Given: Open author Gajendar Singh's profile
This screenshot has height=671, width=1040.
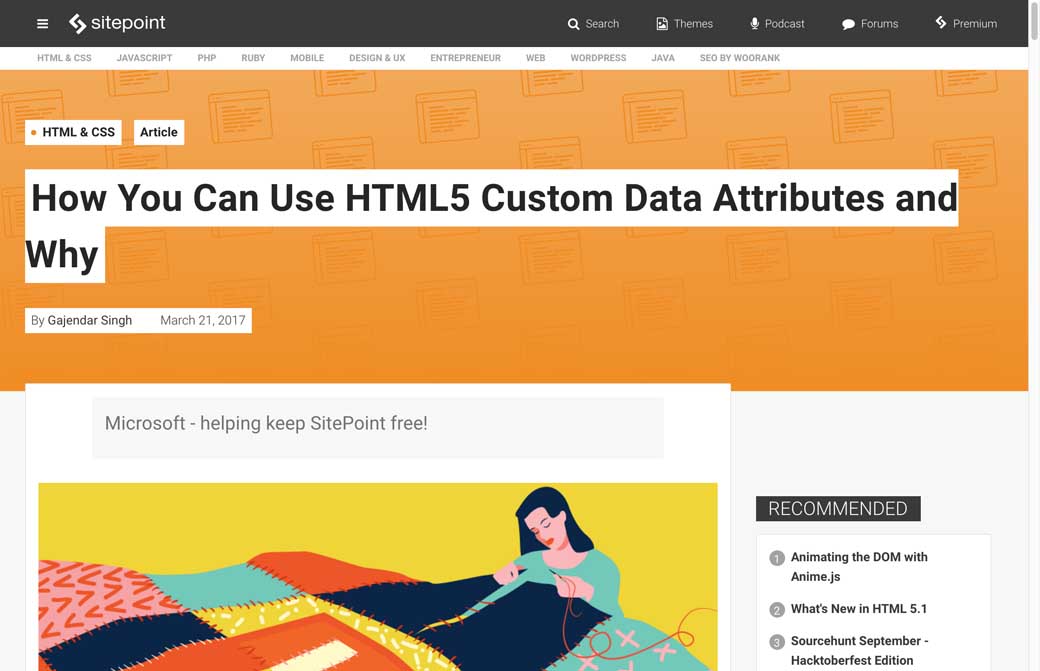Looking at the screenshot, I should (x=90, y=320).
